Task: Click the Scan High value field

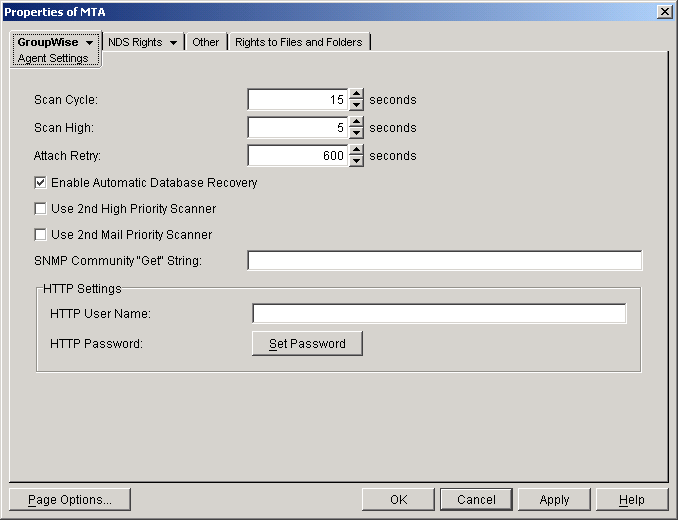Action: click(298, 128)
